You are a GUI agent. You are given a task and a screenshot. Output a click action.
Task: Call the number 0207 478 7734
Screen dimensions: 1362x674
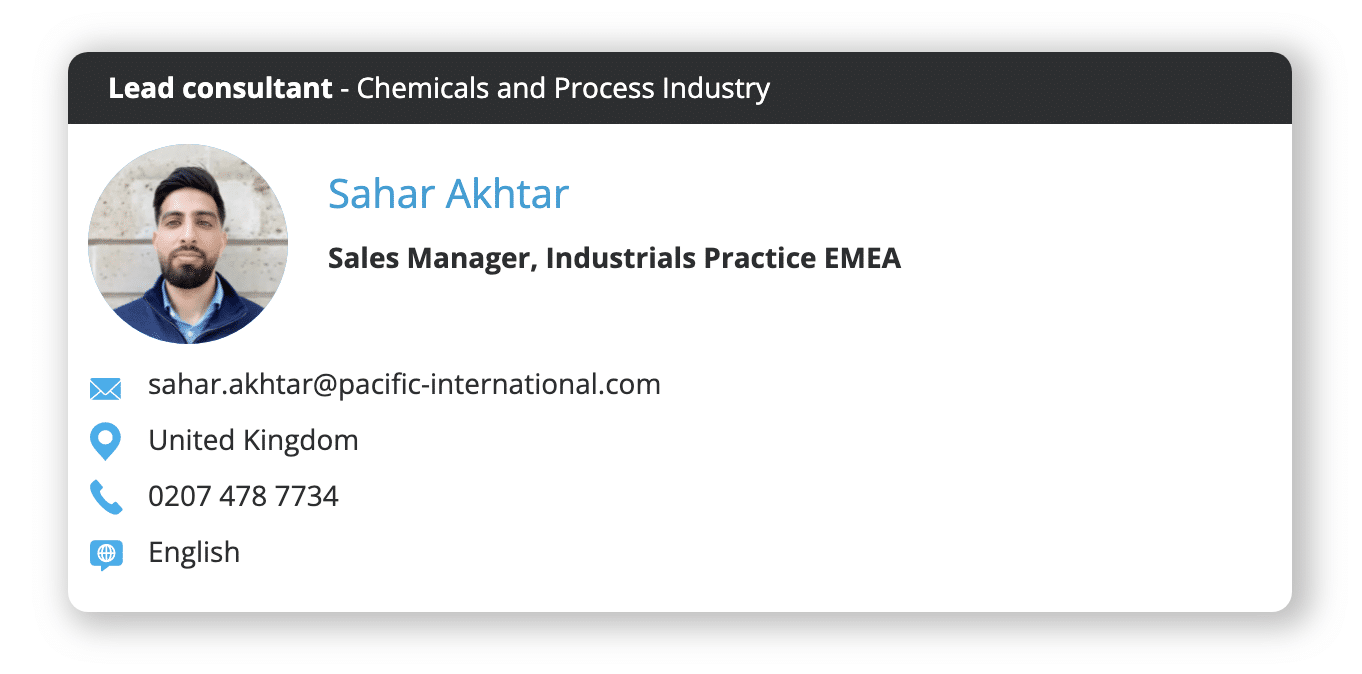click(243, 496)
